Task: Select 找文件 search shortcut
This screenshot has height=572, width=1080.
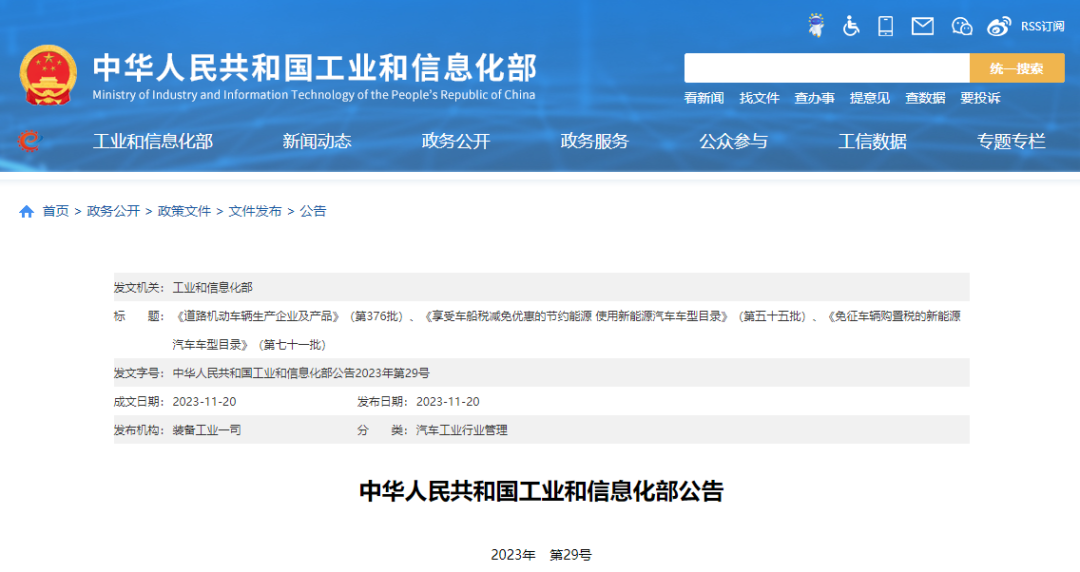Action: click(759, 98)
